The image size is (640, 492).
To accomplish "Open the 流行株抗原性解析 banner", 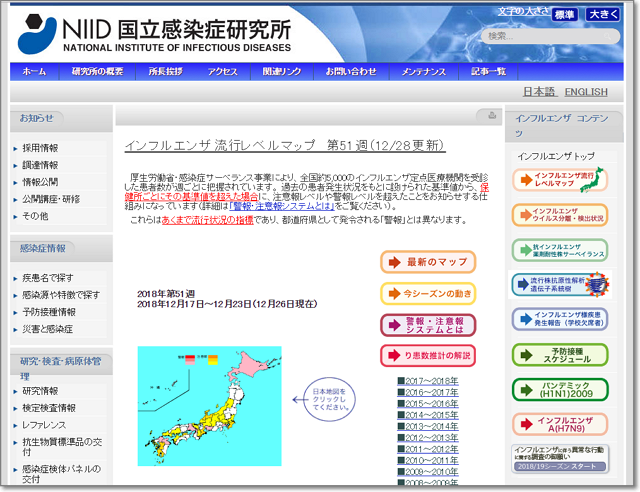I will click(560, 285).
